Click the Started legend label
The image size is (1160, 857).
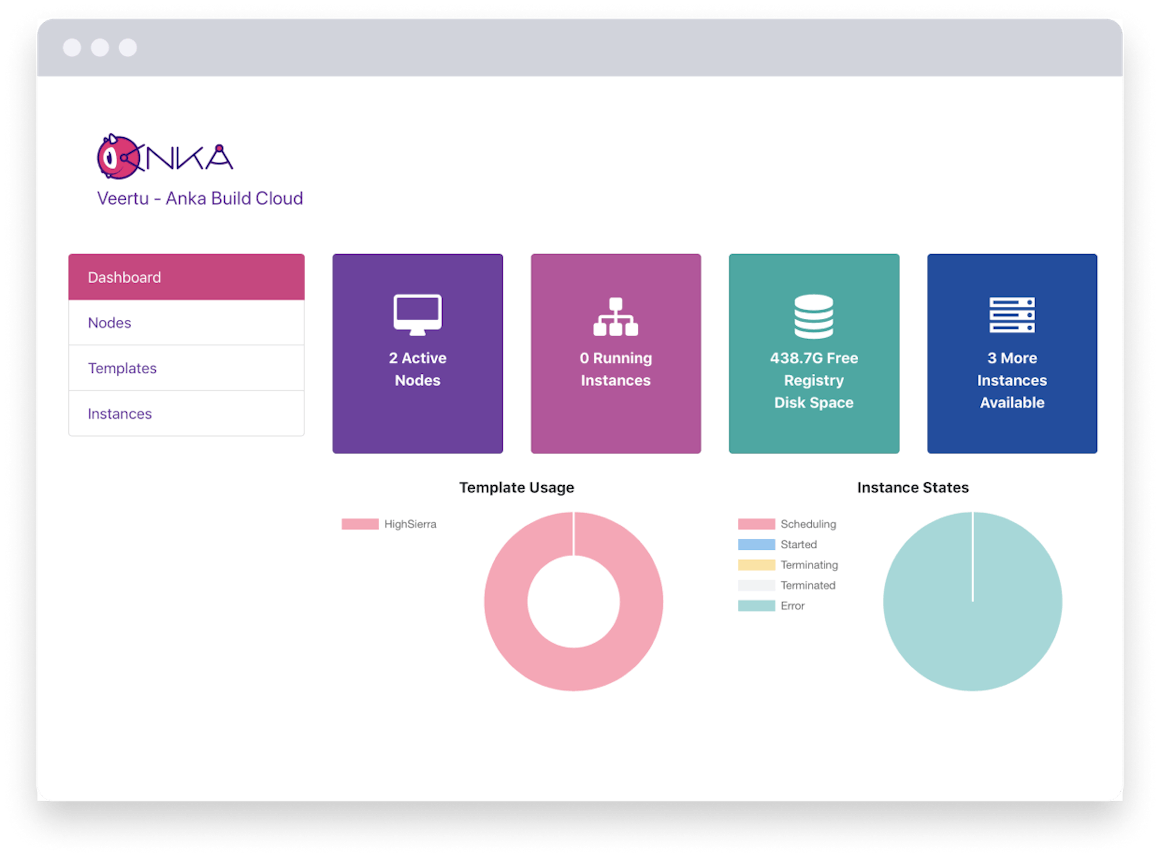click(x=798, y=544)
